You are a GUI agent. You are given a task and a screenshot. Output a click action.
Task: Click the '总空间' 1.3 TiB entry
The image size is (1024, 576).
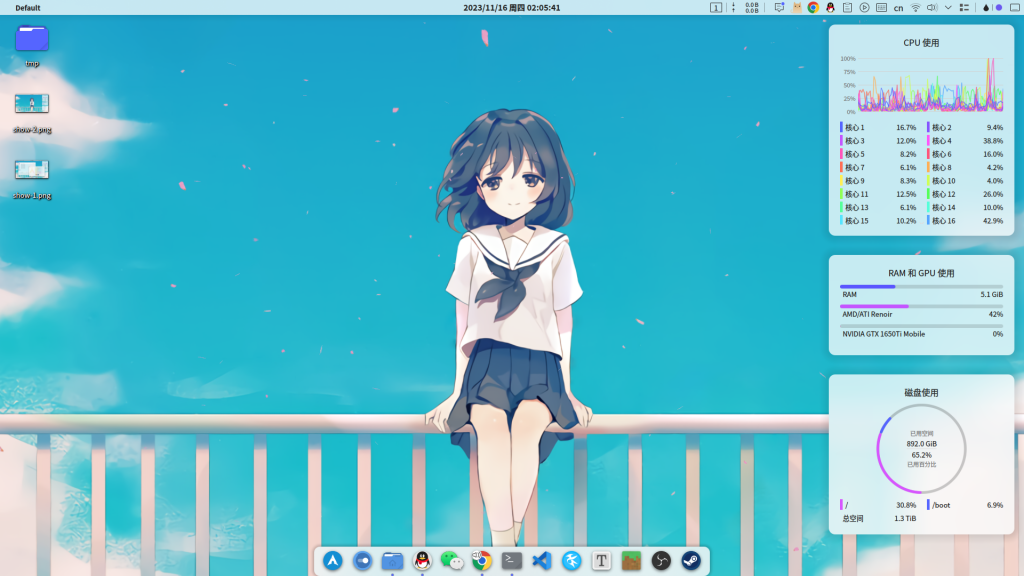tap(878, 519)
